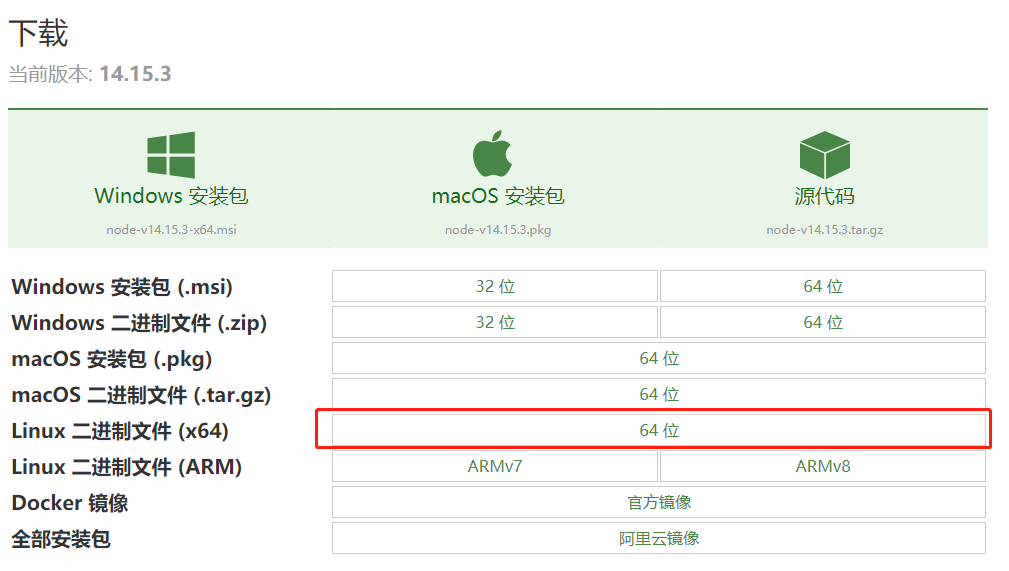Select ARMv7 Linux binary download
This screenshot has width=1009, height=571.
click(x=495, y=467)
